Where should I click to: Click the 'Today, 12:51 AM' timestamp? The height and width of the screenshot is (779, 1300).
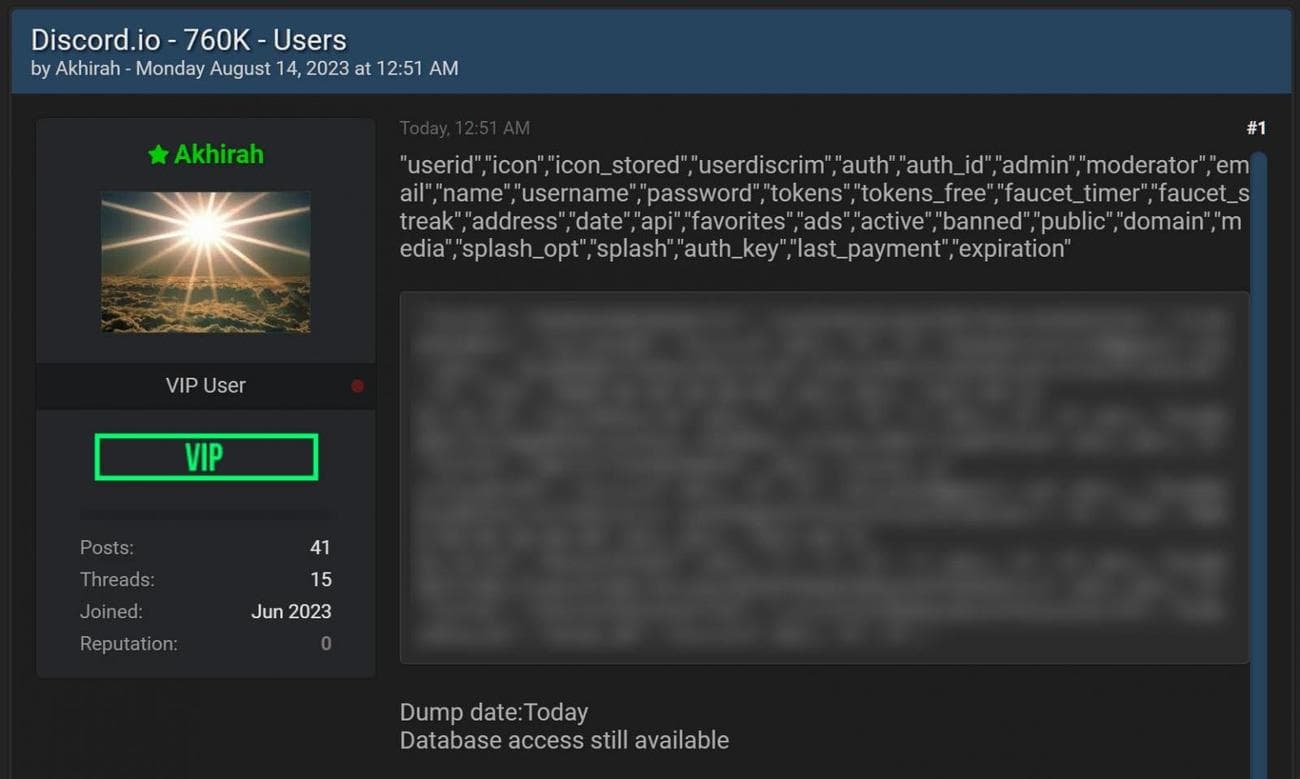pos(465,128)
